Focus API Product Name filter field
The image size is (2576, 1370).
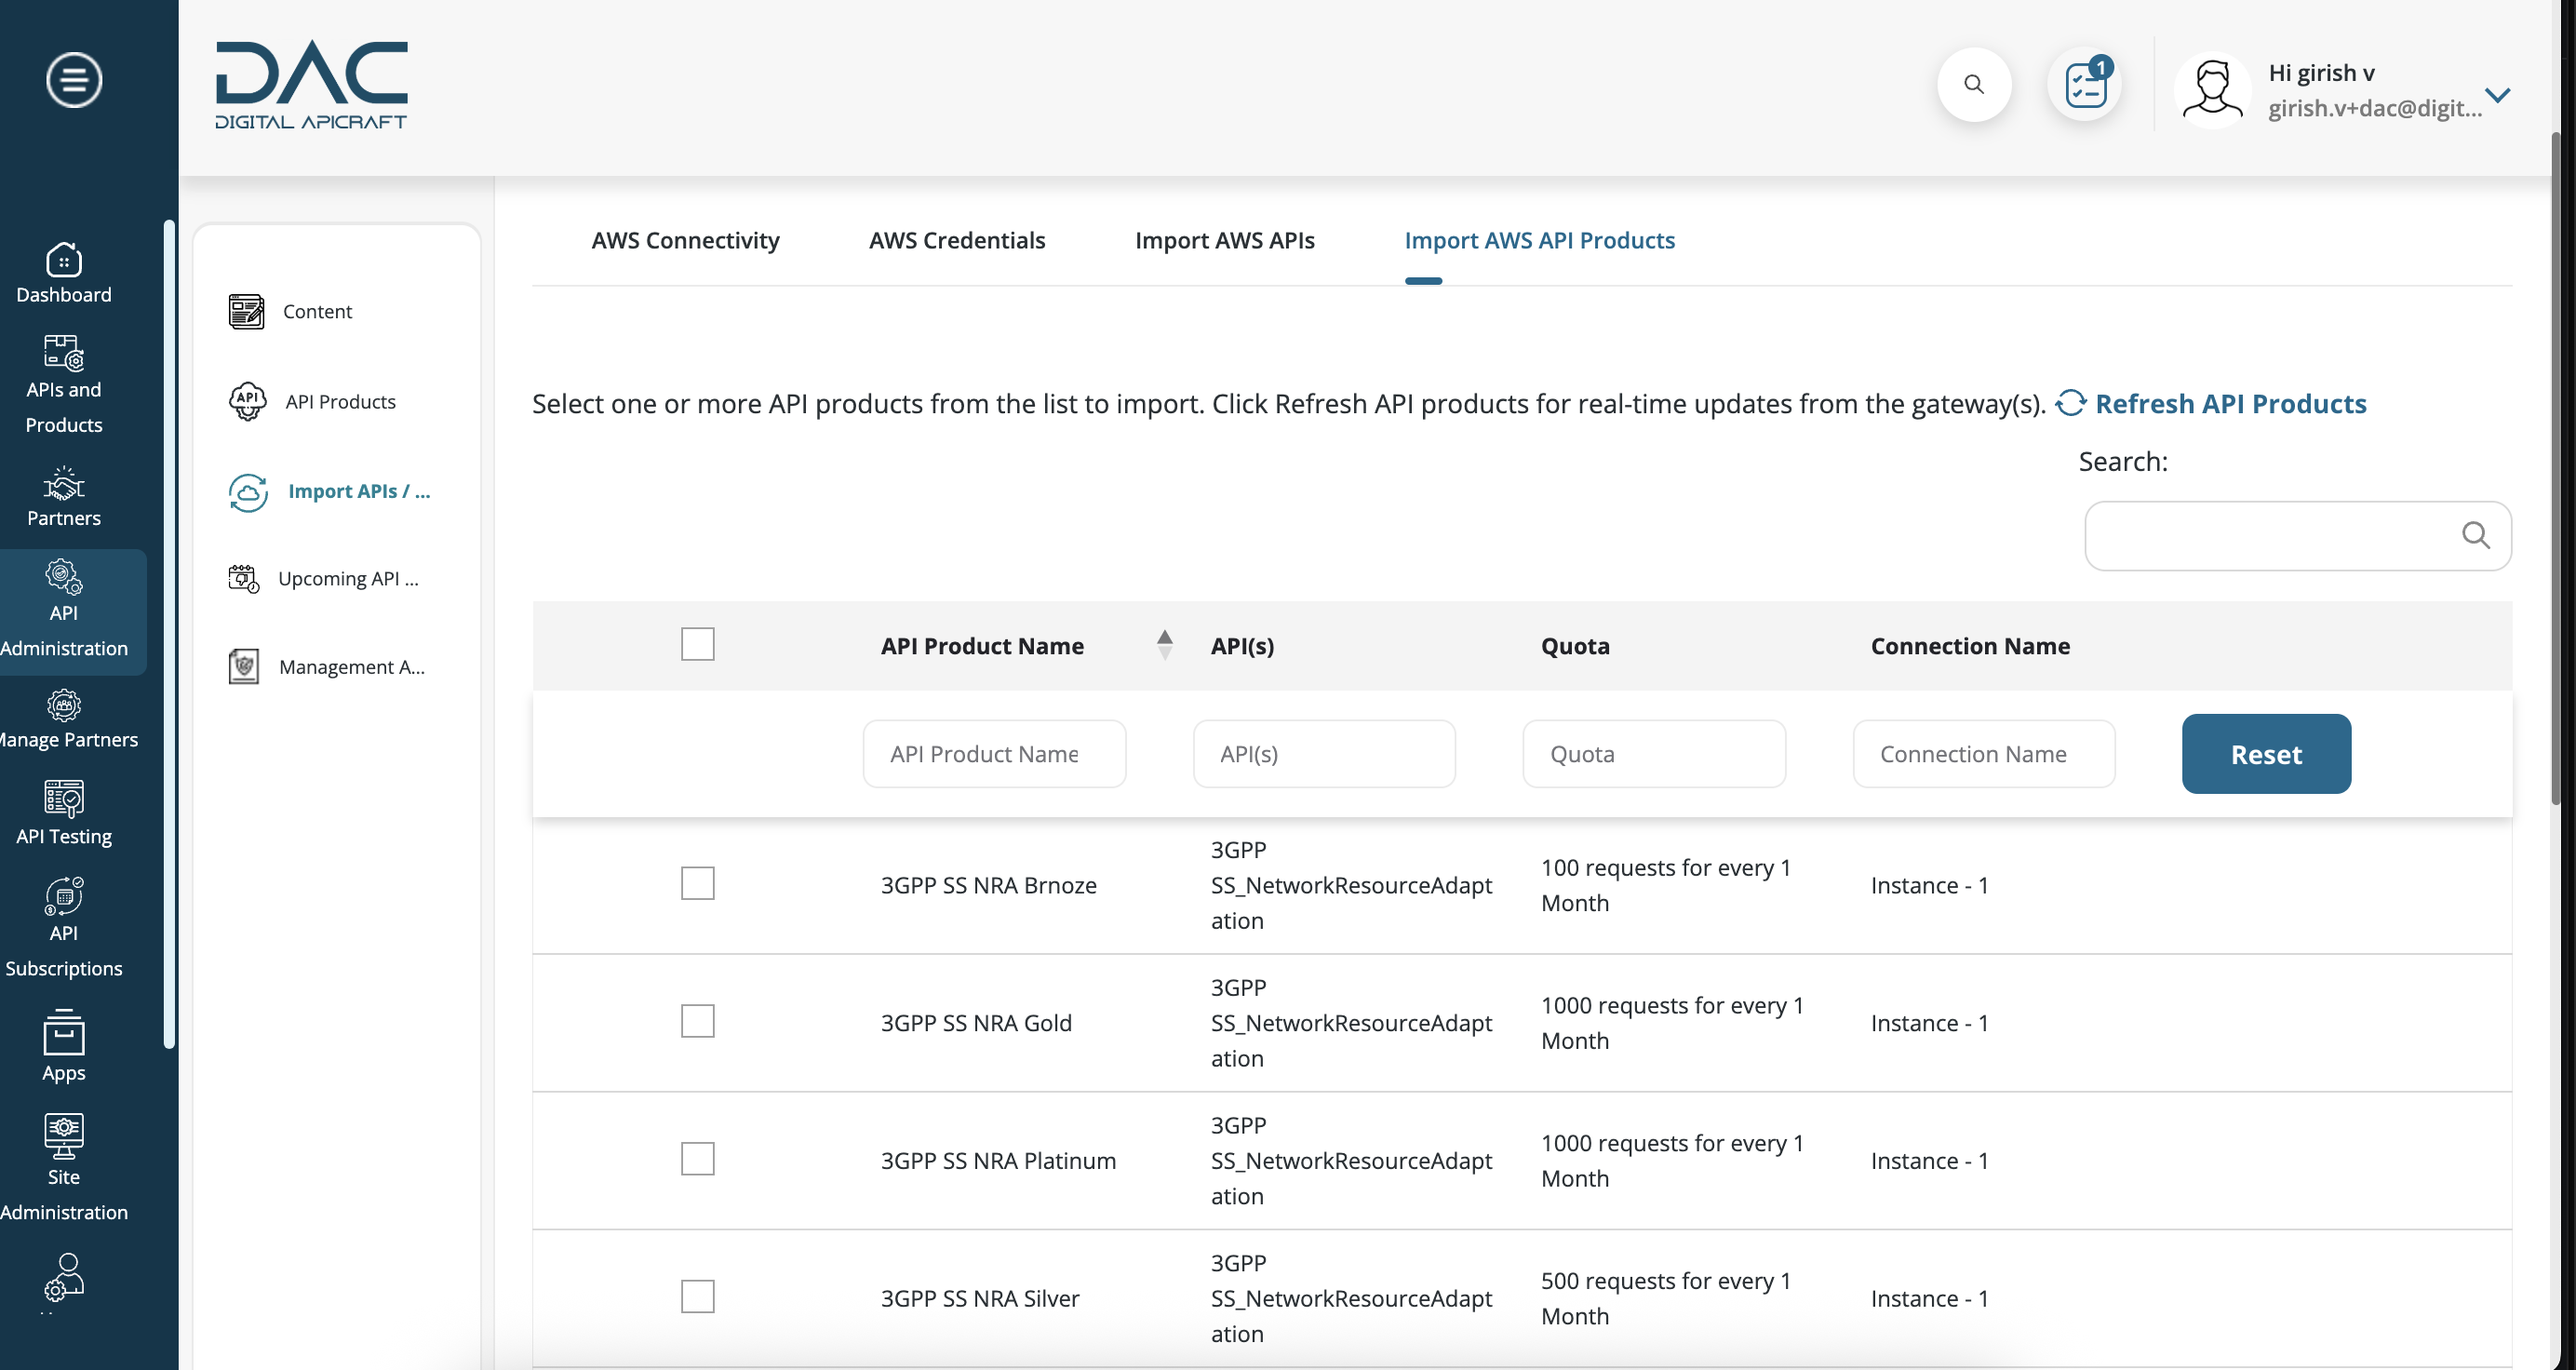994,754
